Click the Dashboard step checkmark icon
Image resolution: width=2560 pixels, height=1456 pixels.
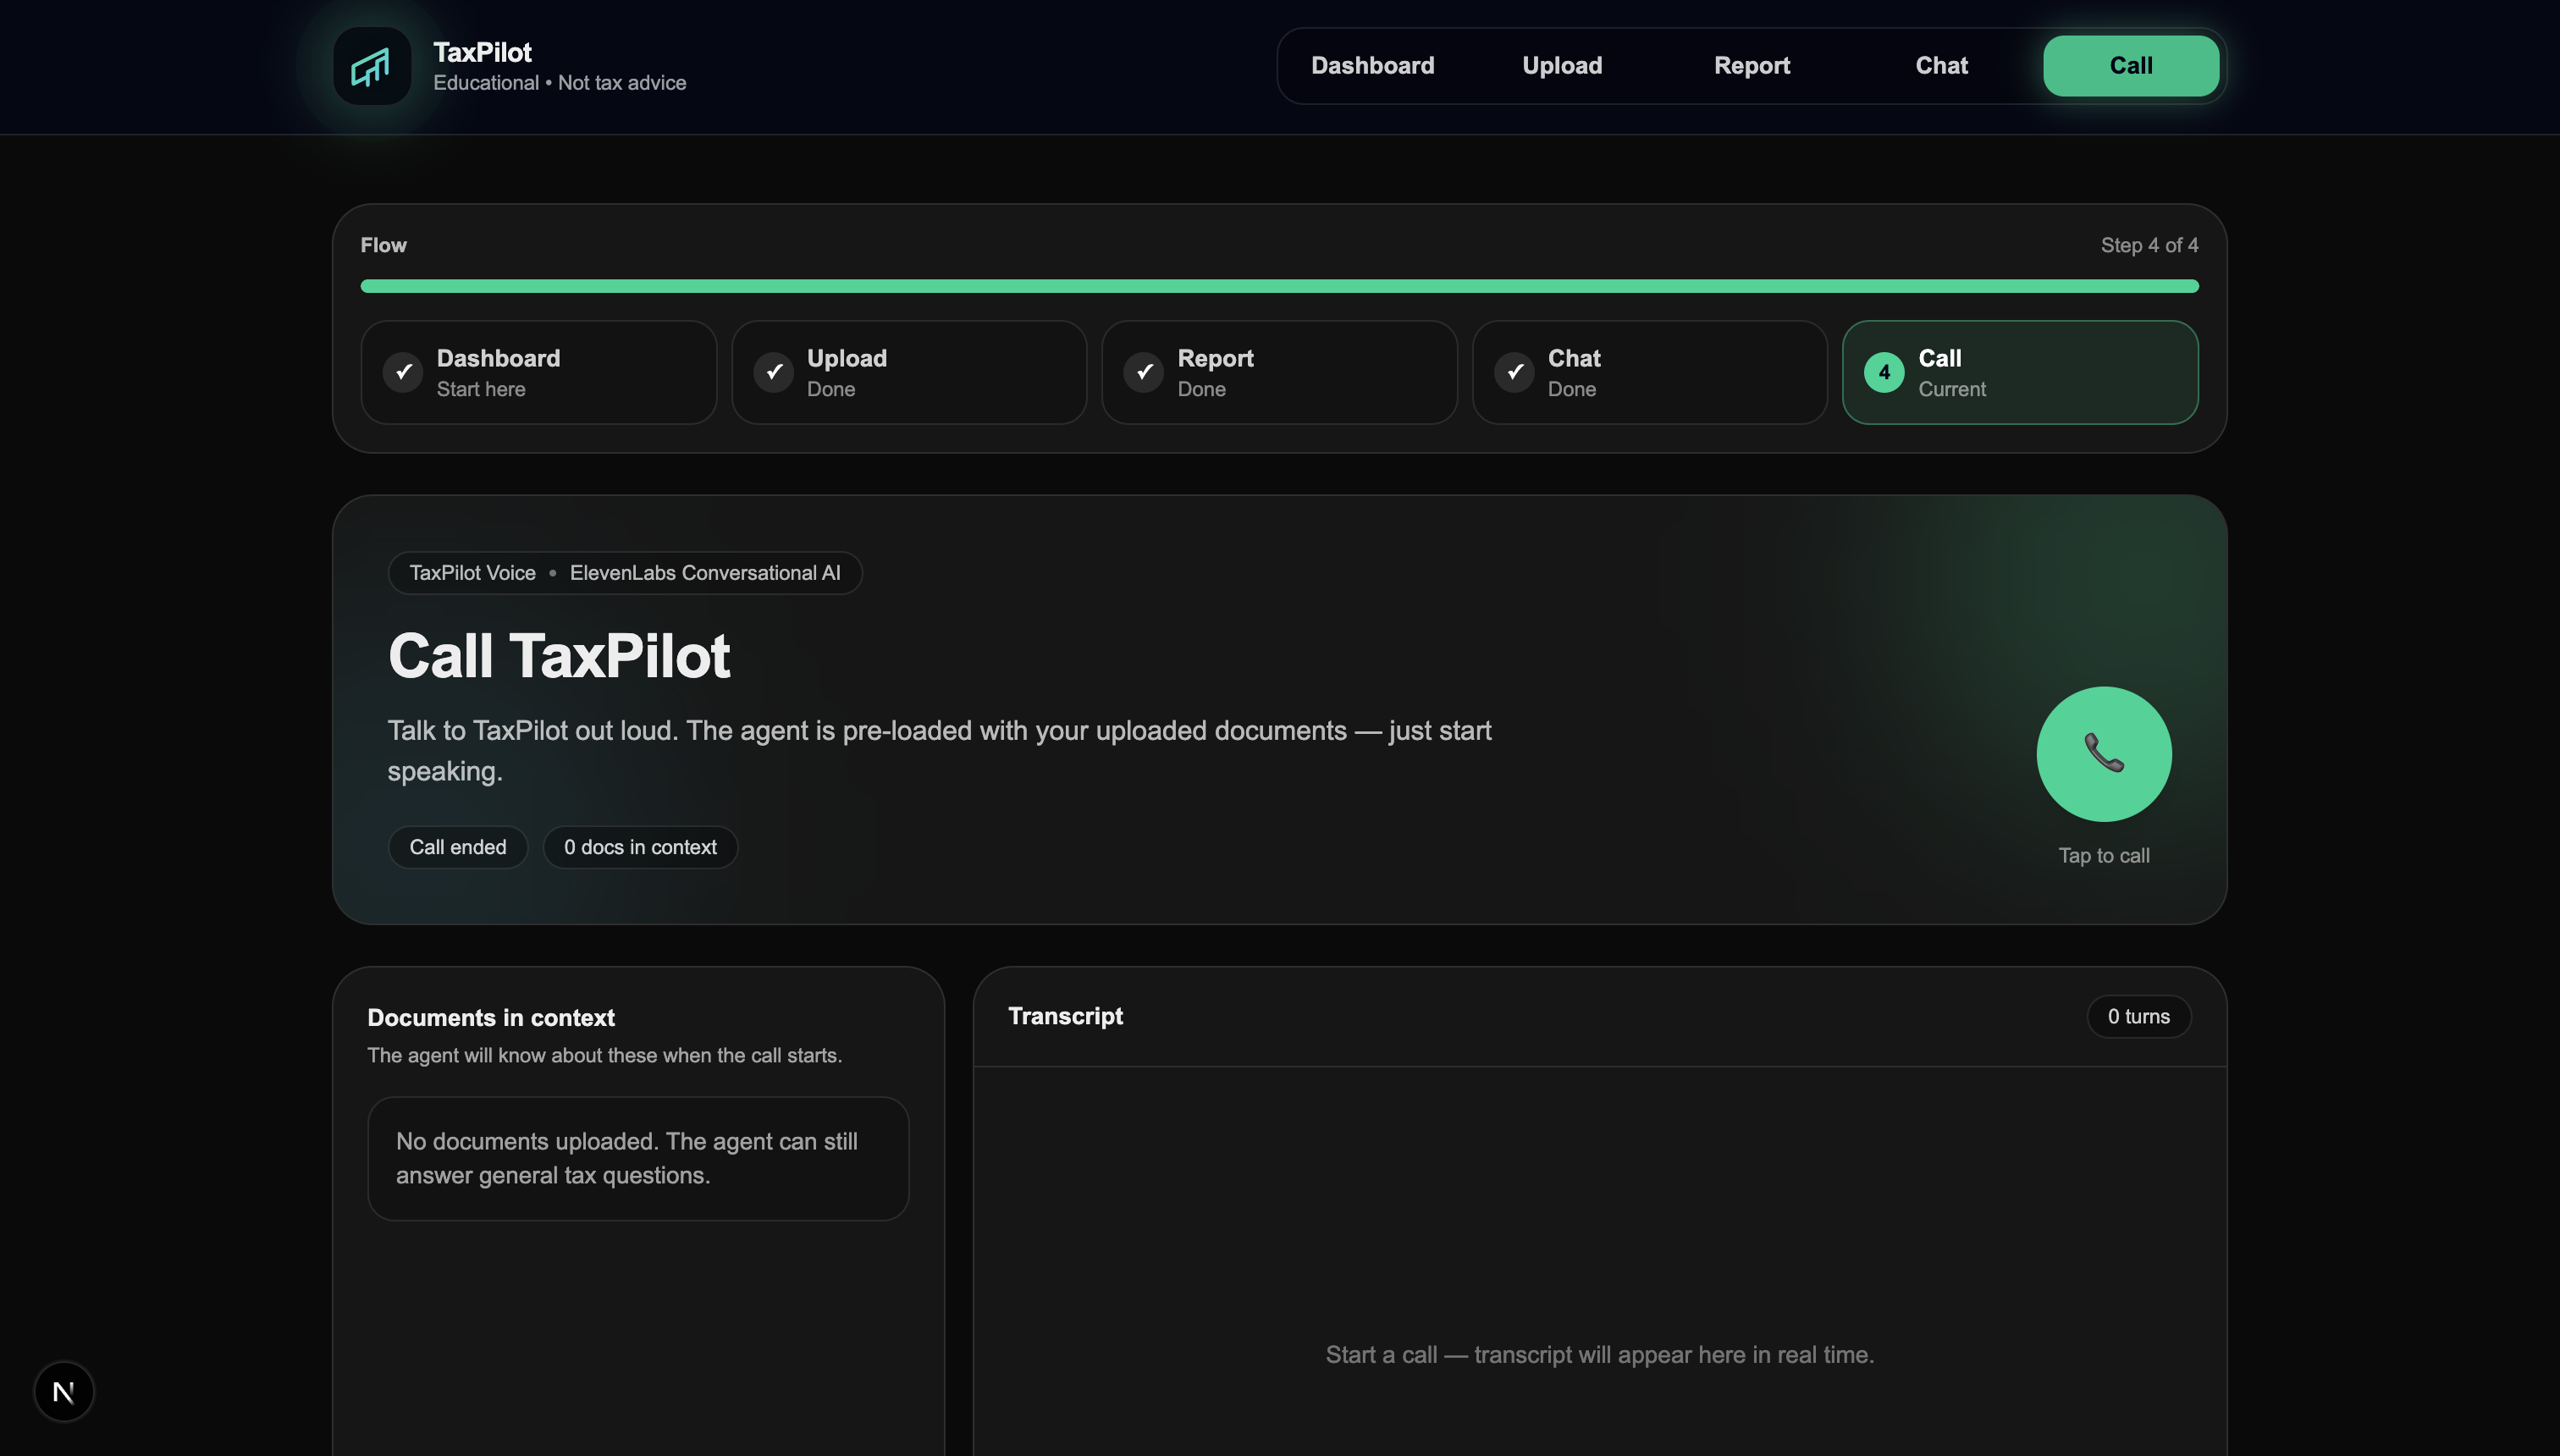click(403, 372)
